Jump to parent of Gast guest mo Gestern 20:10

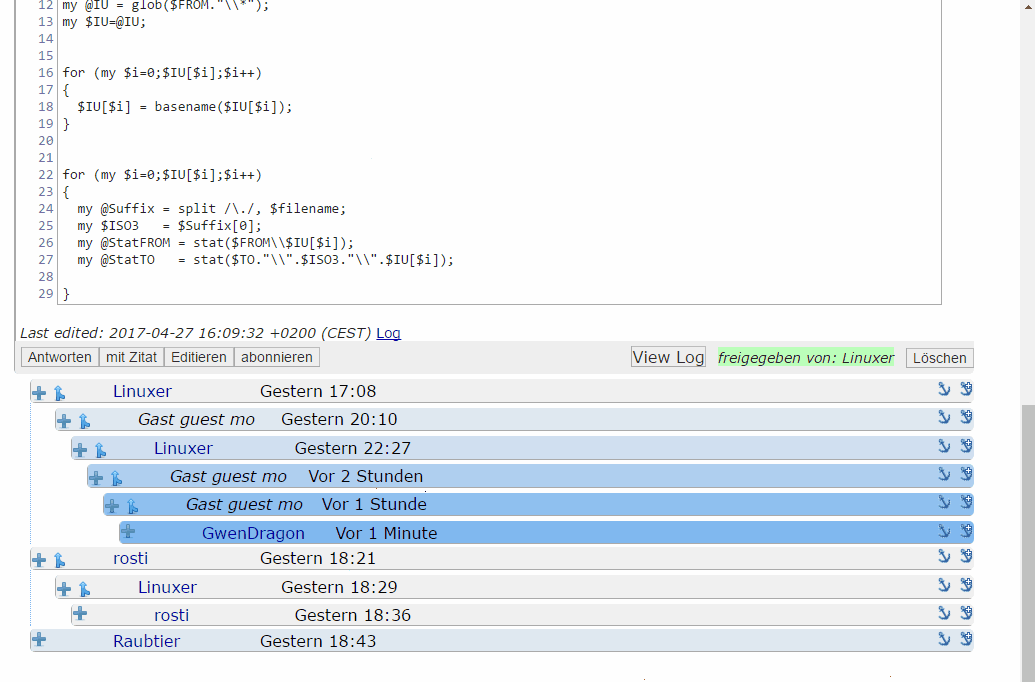tap(84, 421)
